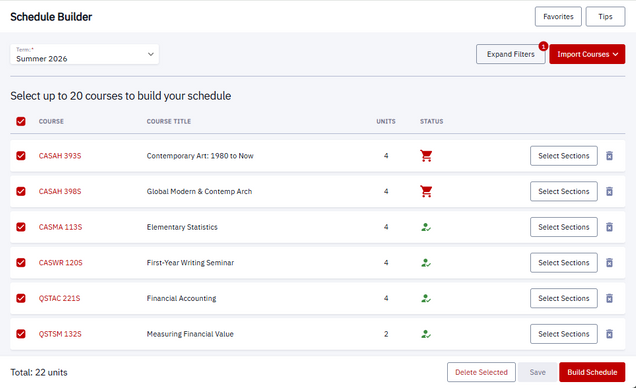
Task: Click the title Measuring Financial Value
Action: 190,334
